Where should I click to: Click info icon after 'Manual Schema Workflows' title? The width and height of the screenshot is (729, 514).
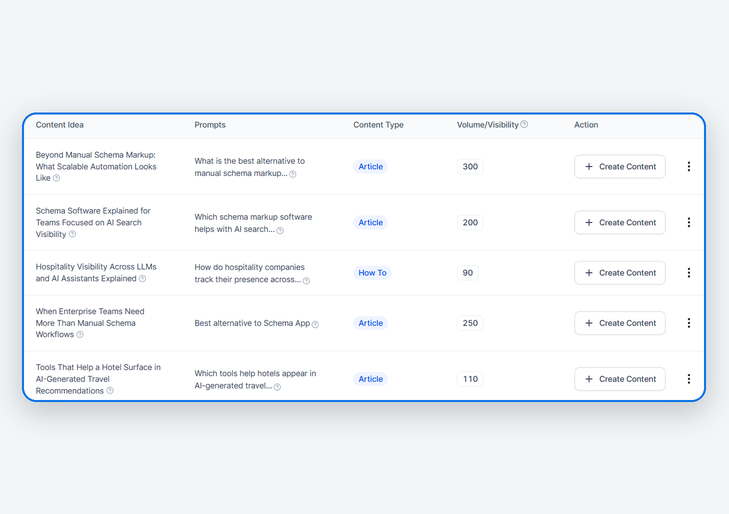[80, 335]
